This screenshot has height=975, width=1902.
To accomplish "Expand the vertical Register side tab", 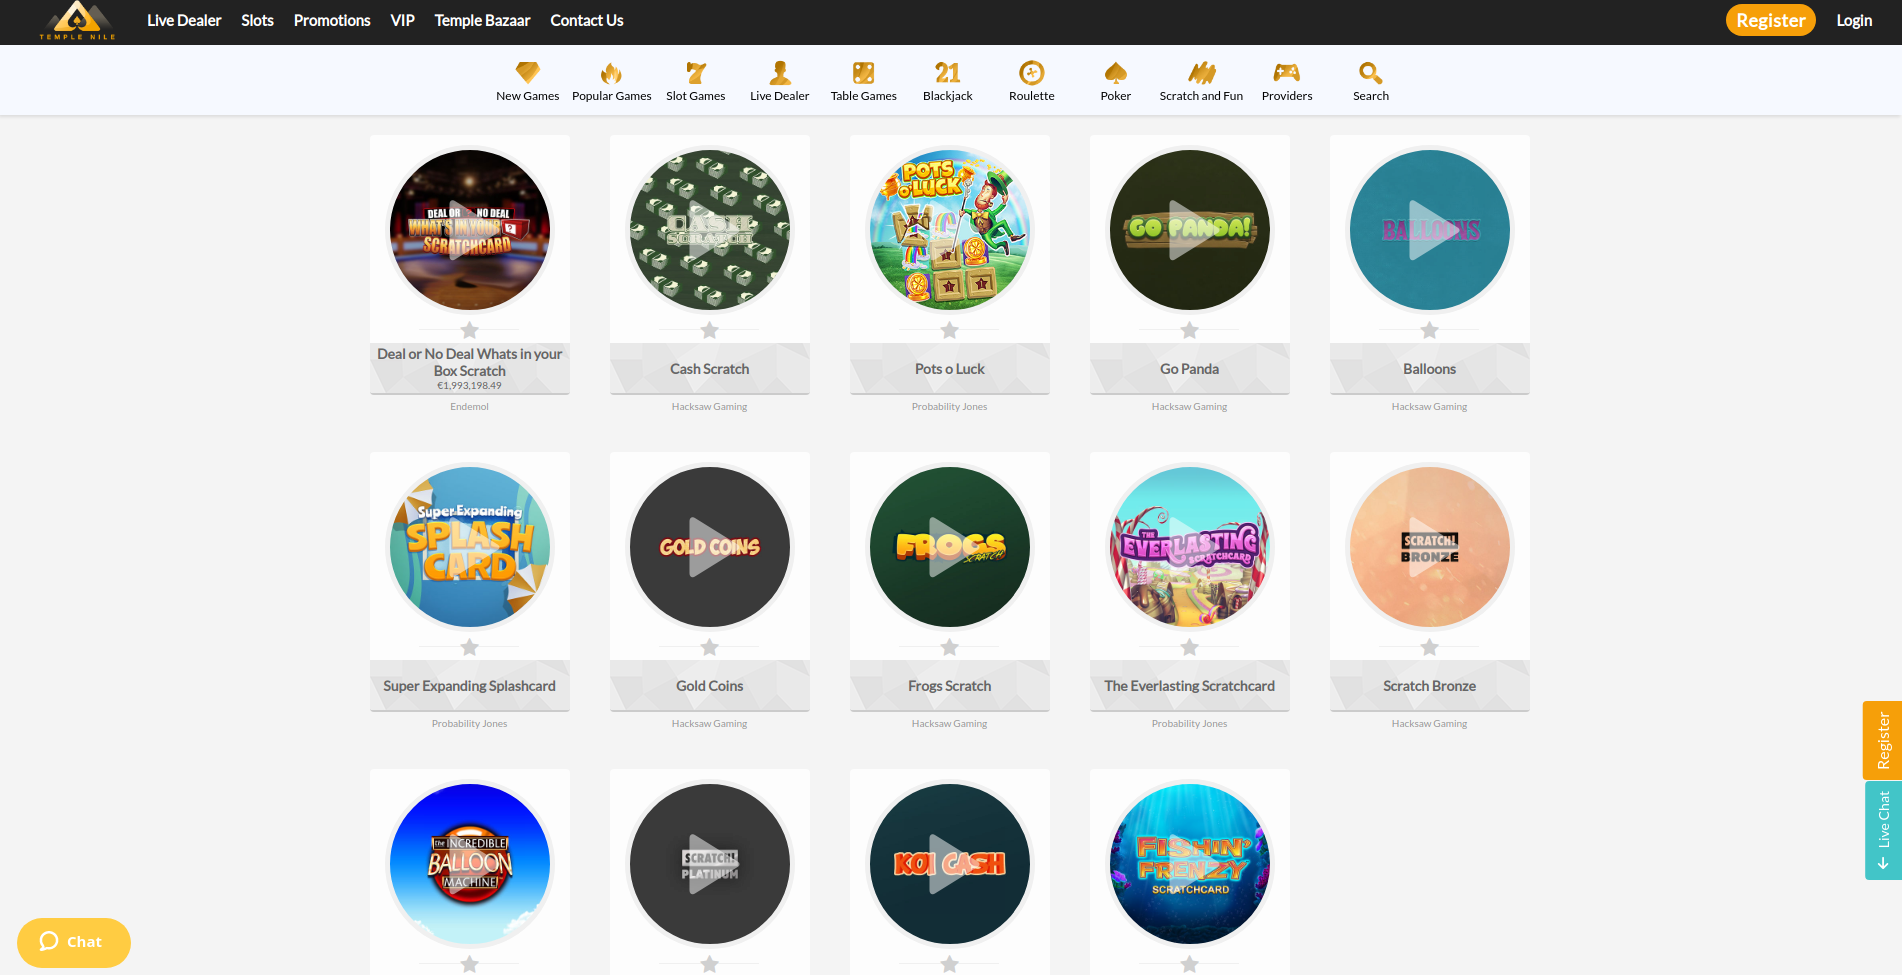I will (1883, 740).
